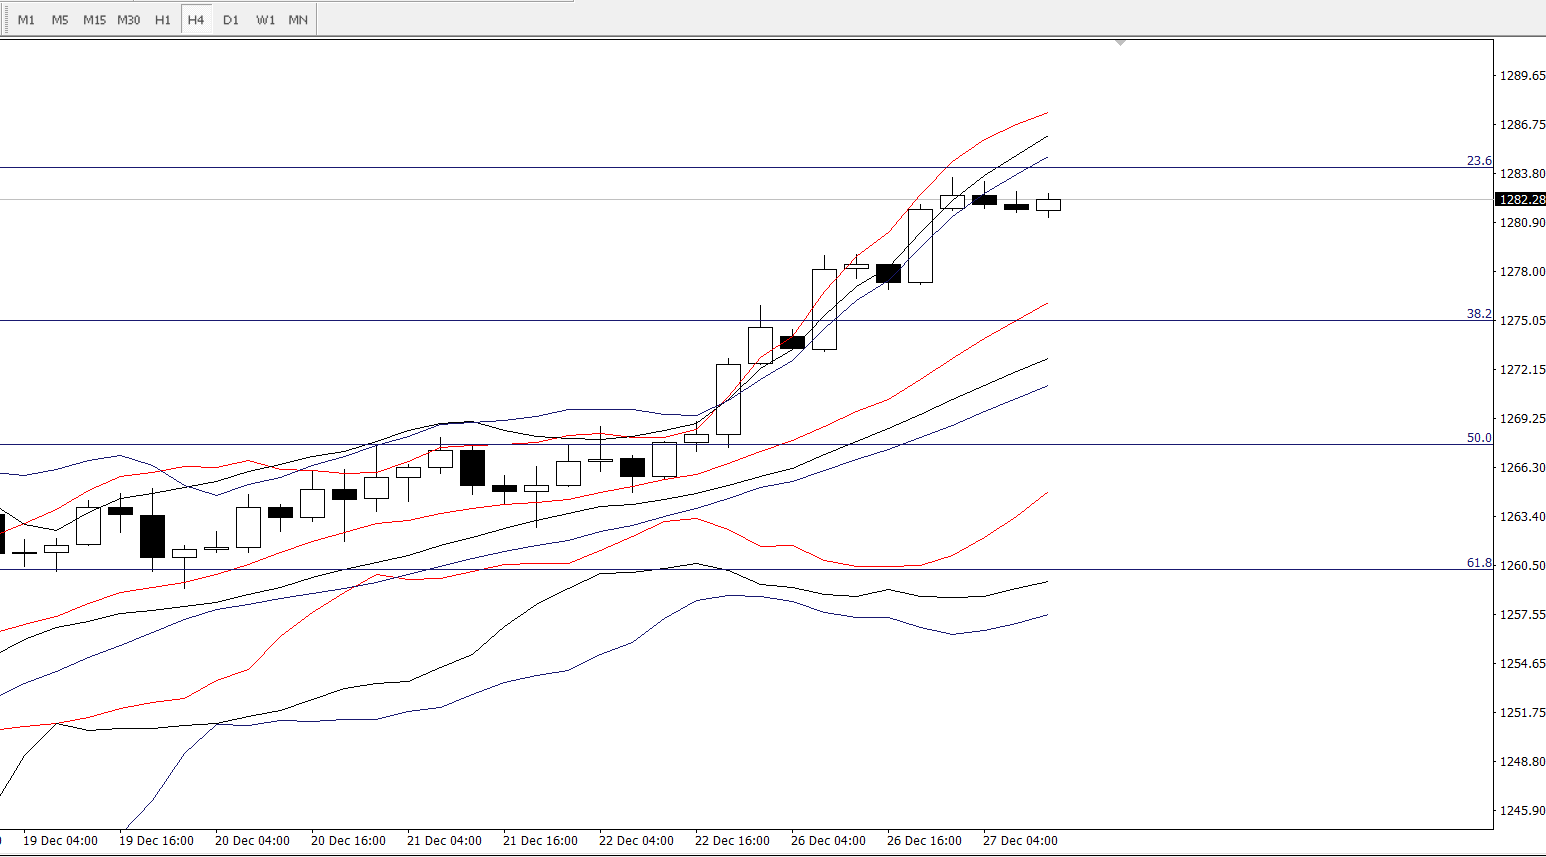
Task: Select the M5 timeframe button
Action: point(60,20)
